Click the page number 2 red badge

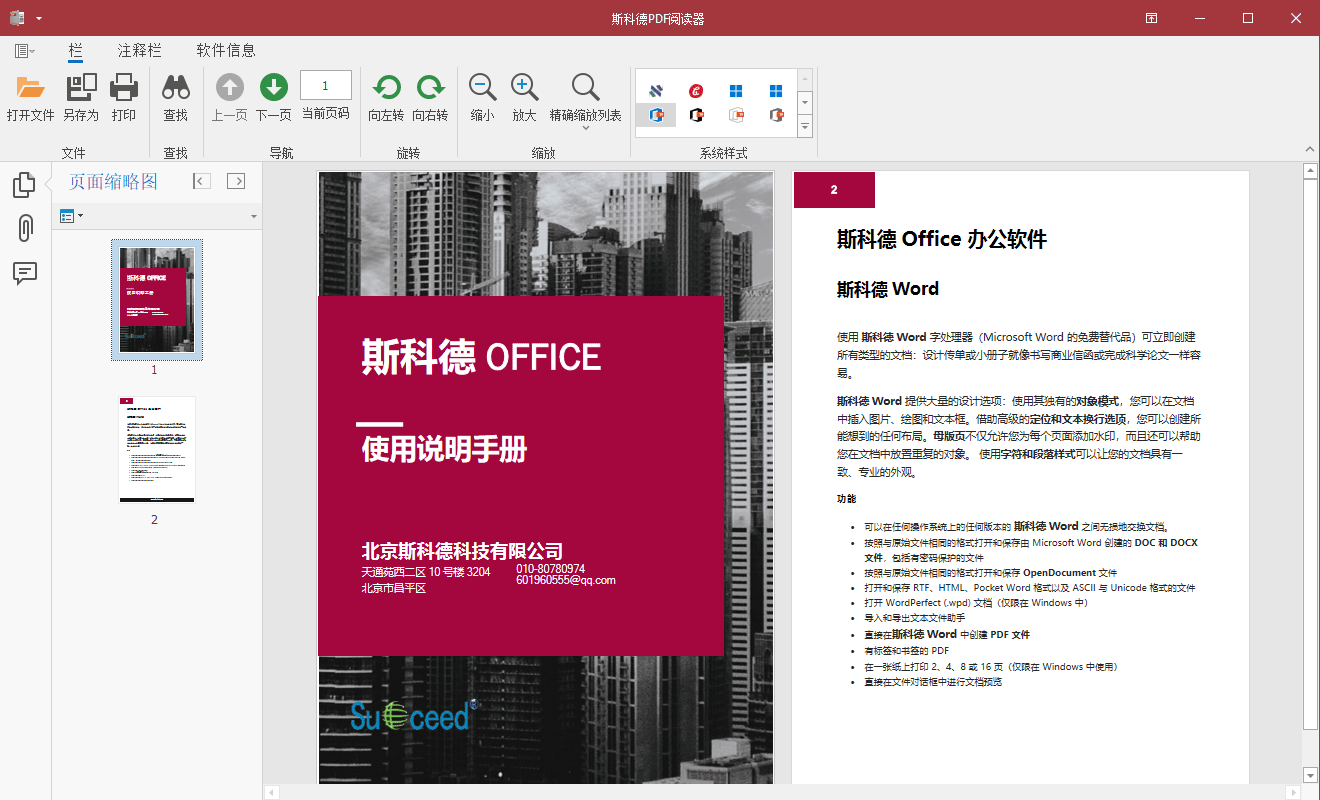click(x=834, y=190)
